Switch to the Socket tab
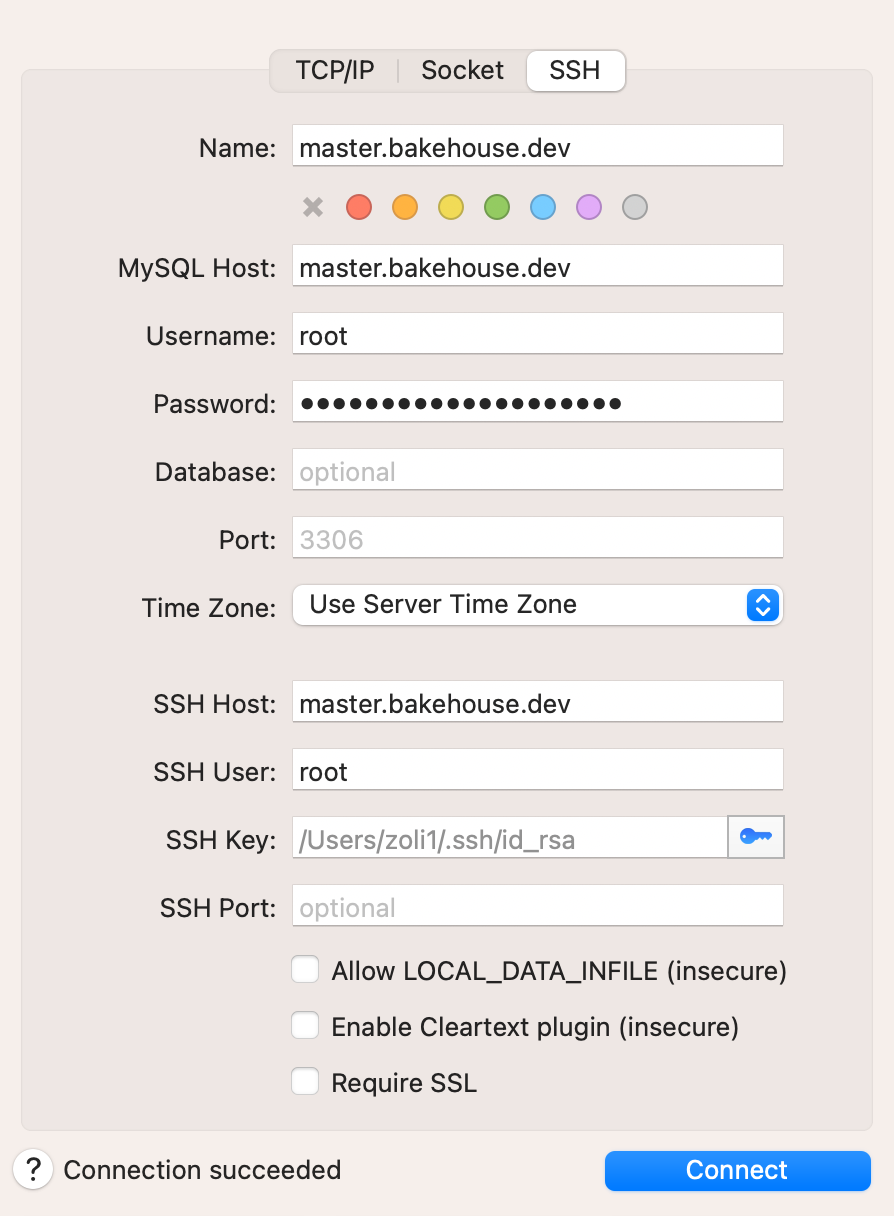Viewport: 894px width, 1216px height. pos(462,71)
